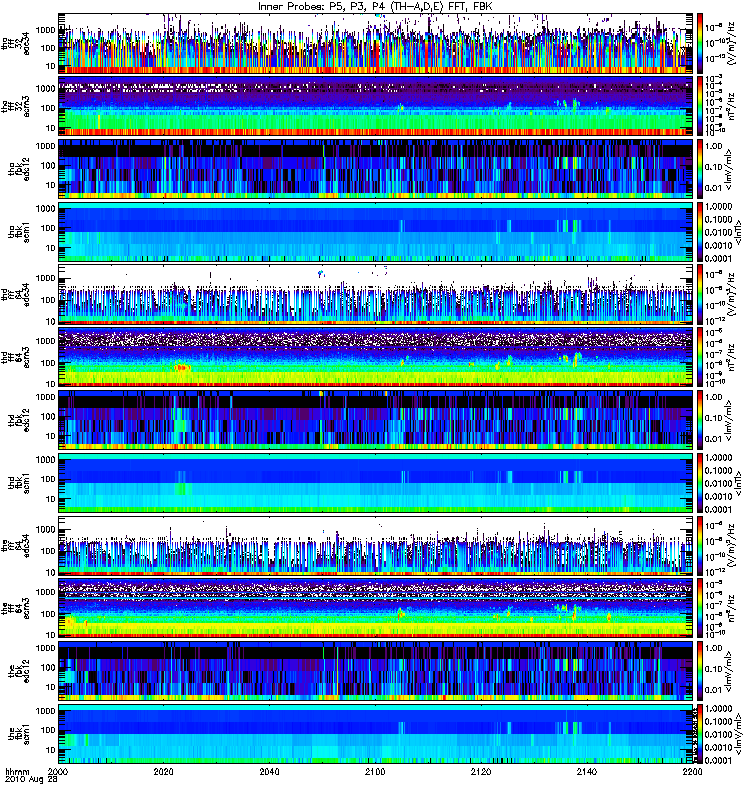This screenshot has width=750, height=800.
Task: Select the the fbk scm1 spectrogram panel
Action: [x=376, y=734]
